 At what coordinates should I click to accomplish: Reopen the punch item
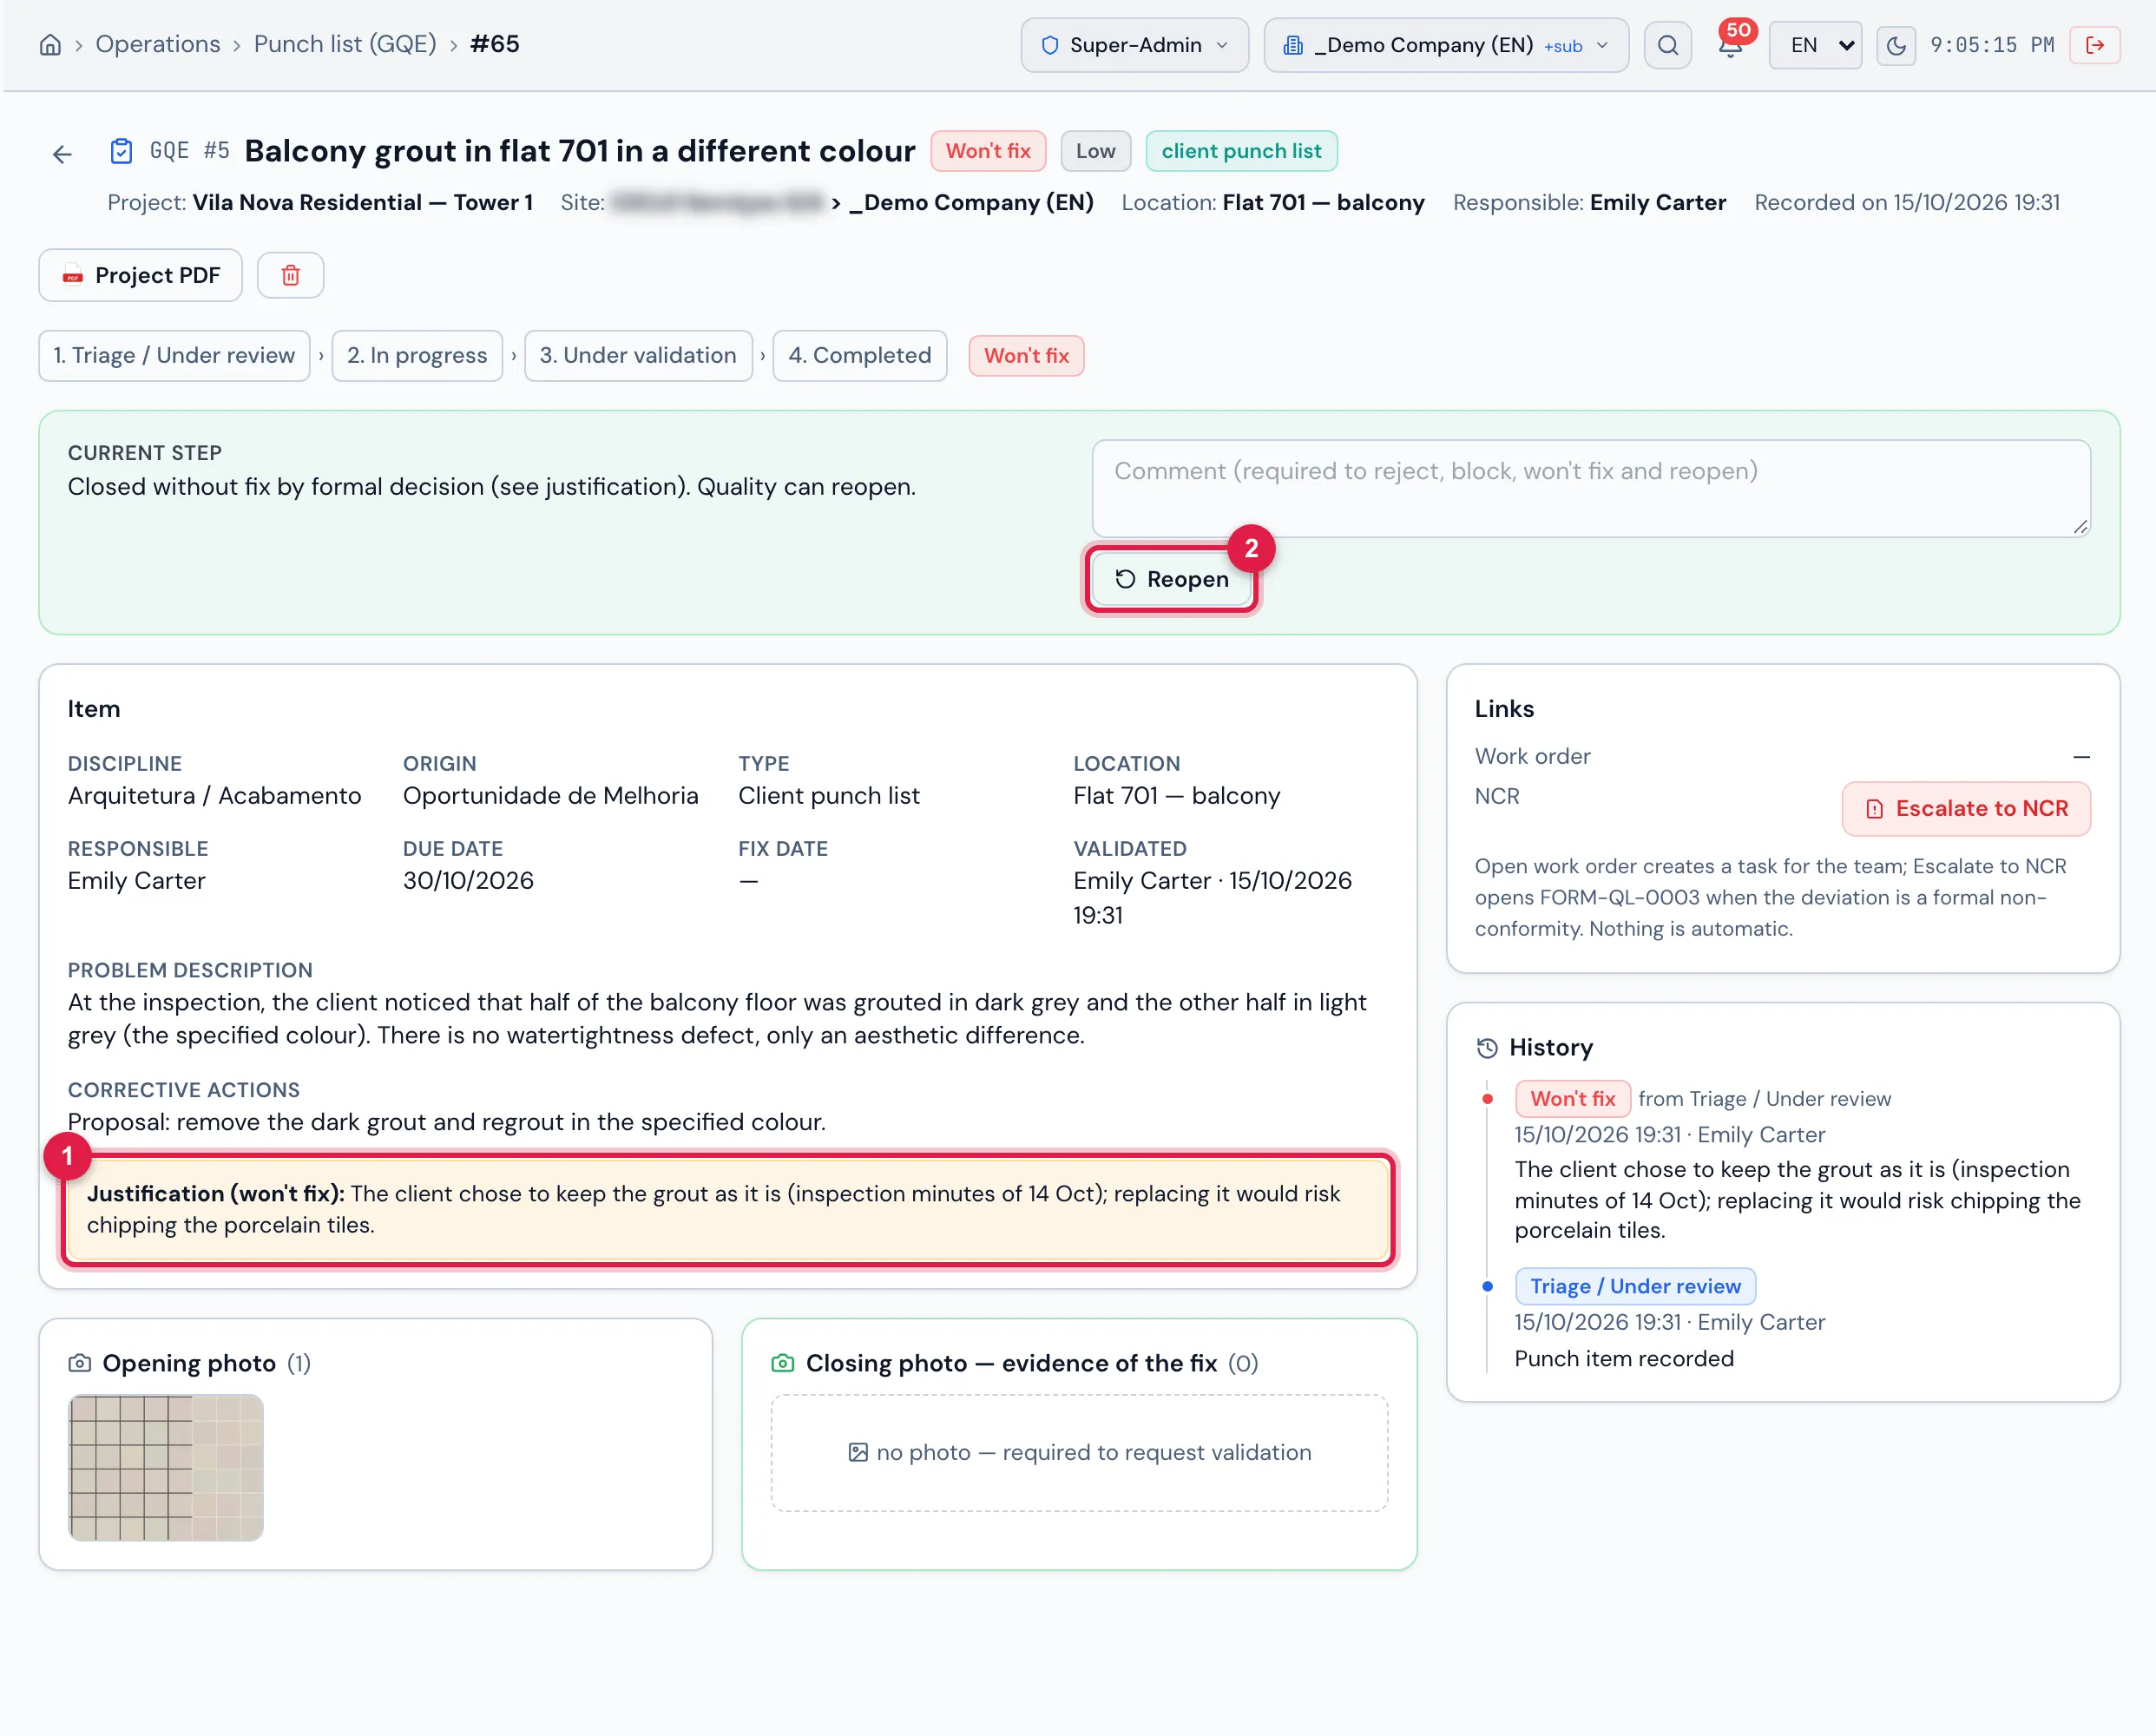coord(1171,579)
